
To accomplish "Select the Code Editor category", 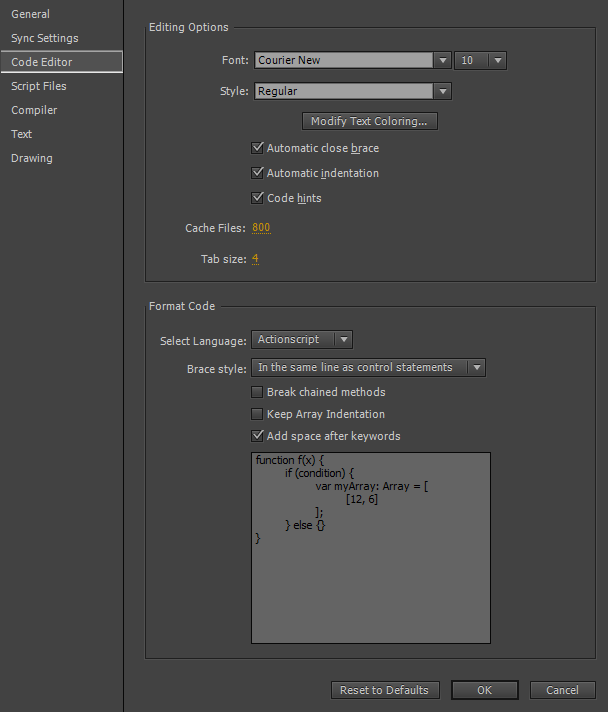I will (x=61, y=62).
